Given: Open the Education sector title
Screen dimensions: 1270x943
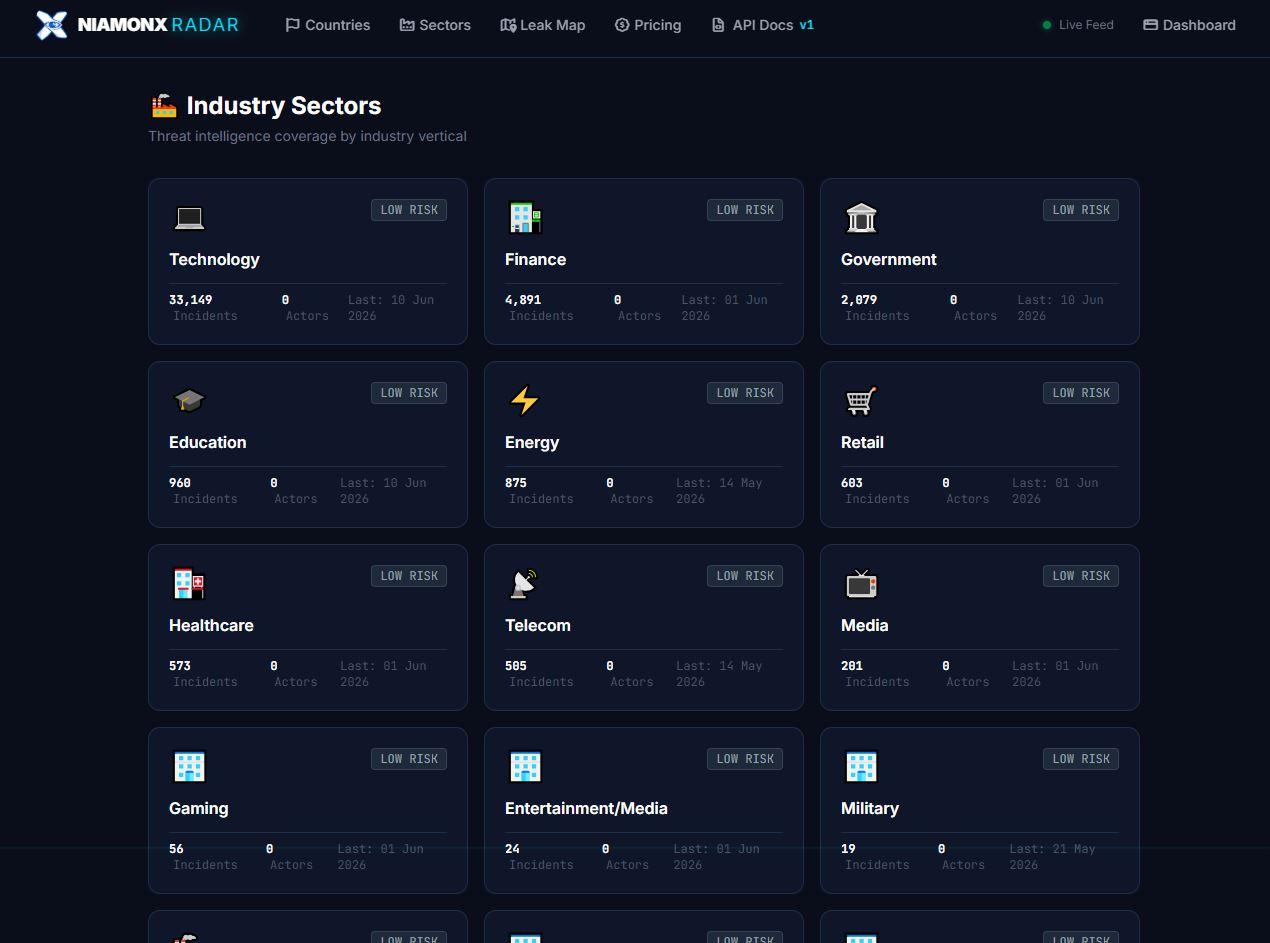Looking at the screenshot, I should pyautogui.click(x=207, y=442).
